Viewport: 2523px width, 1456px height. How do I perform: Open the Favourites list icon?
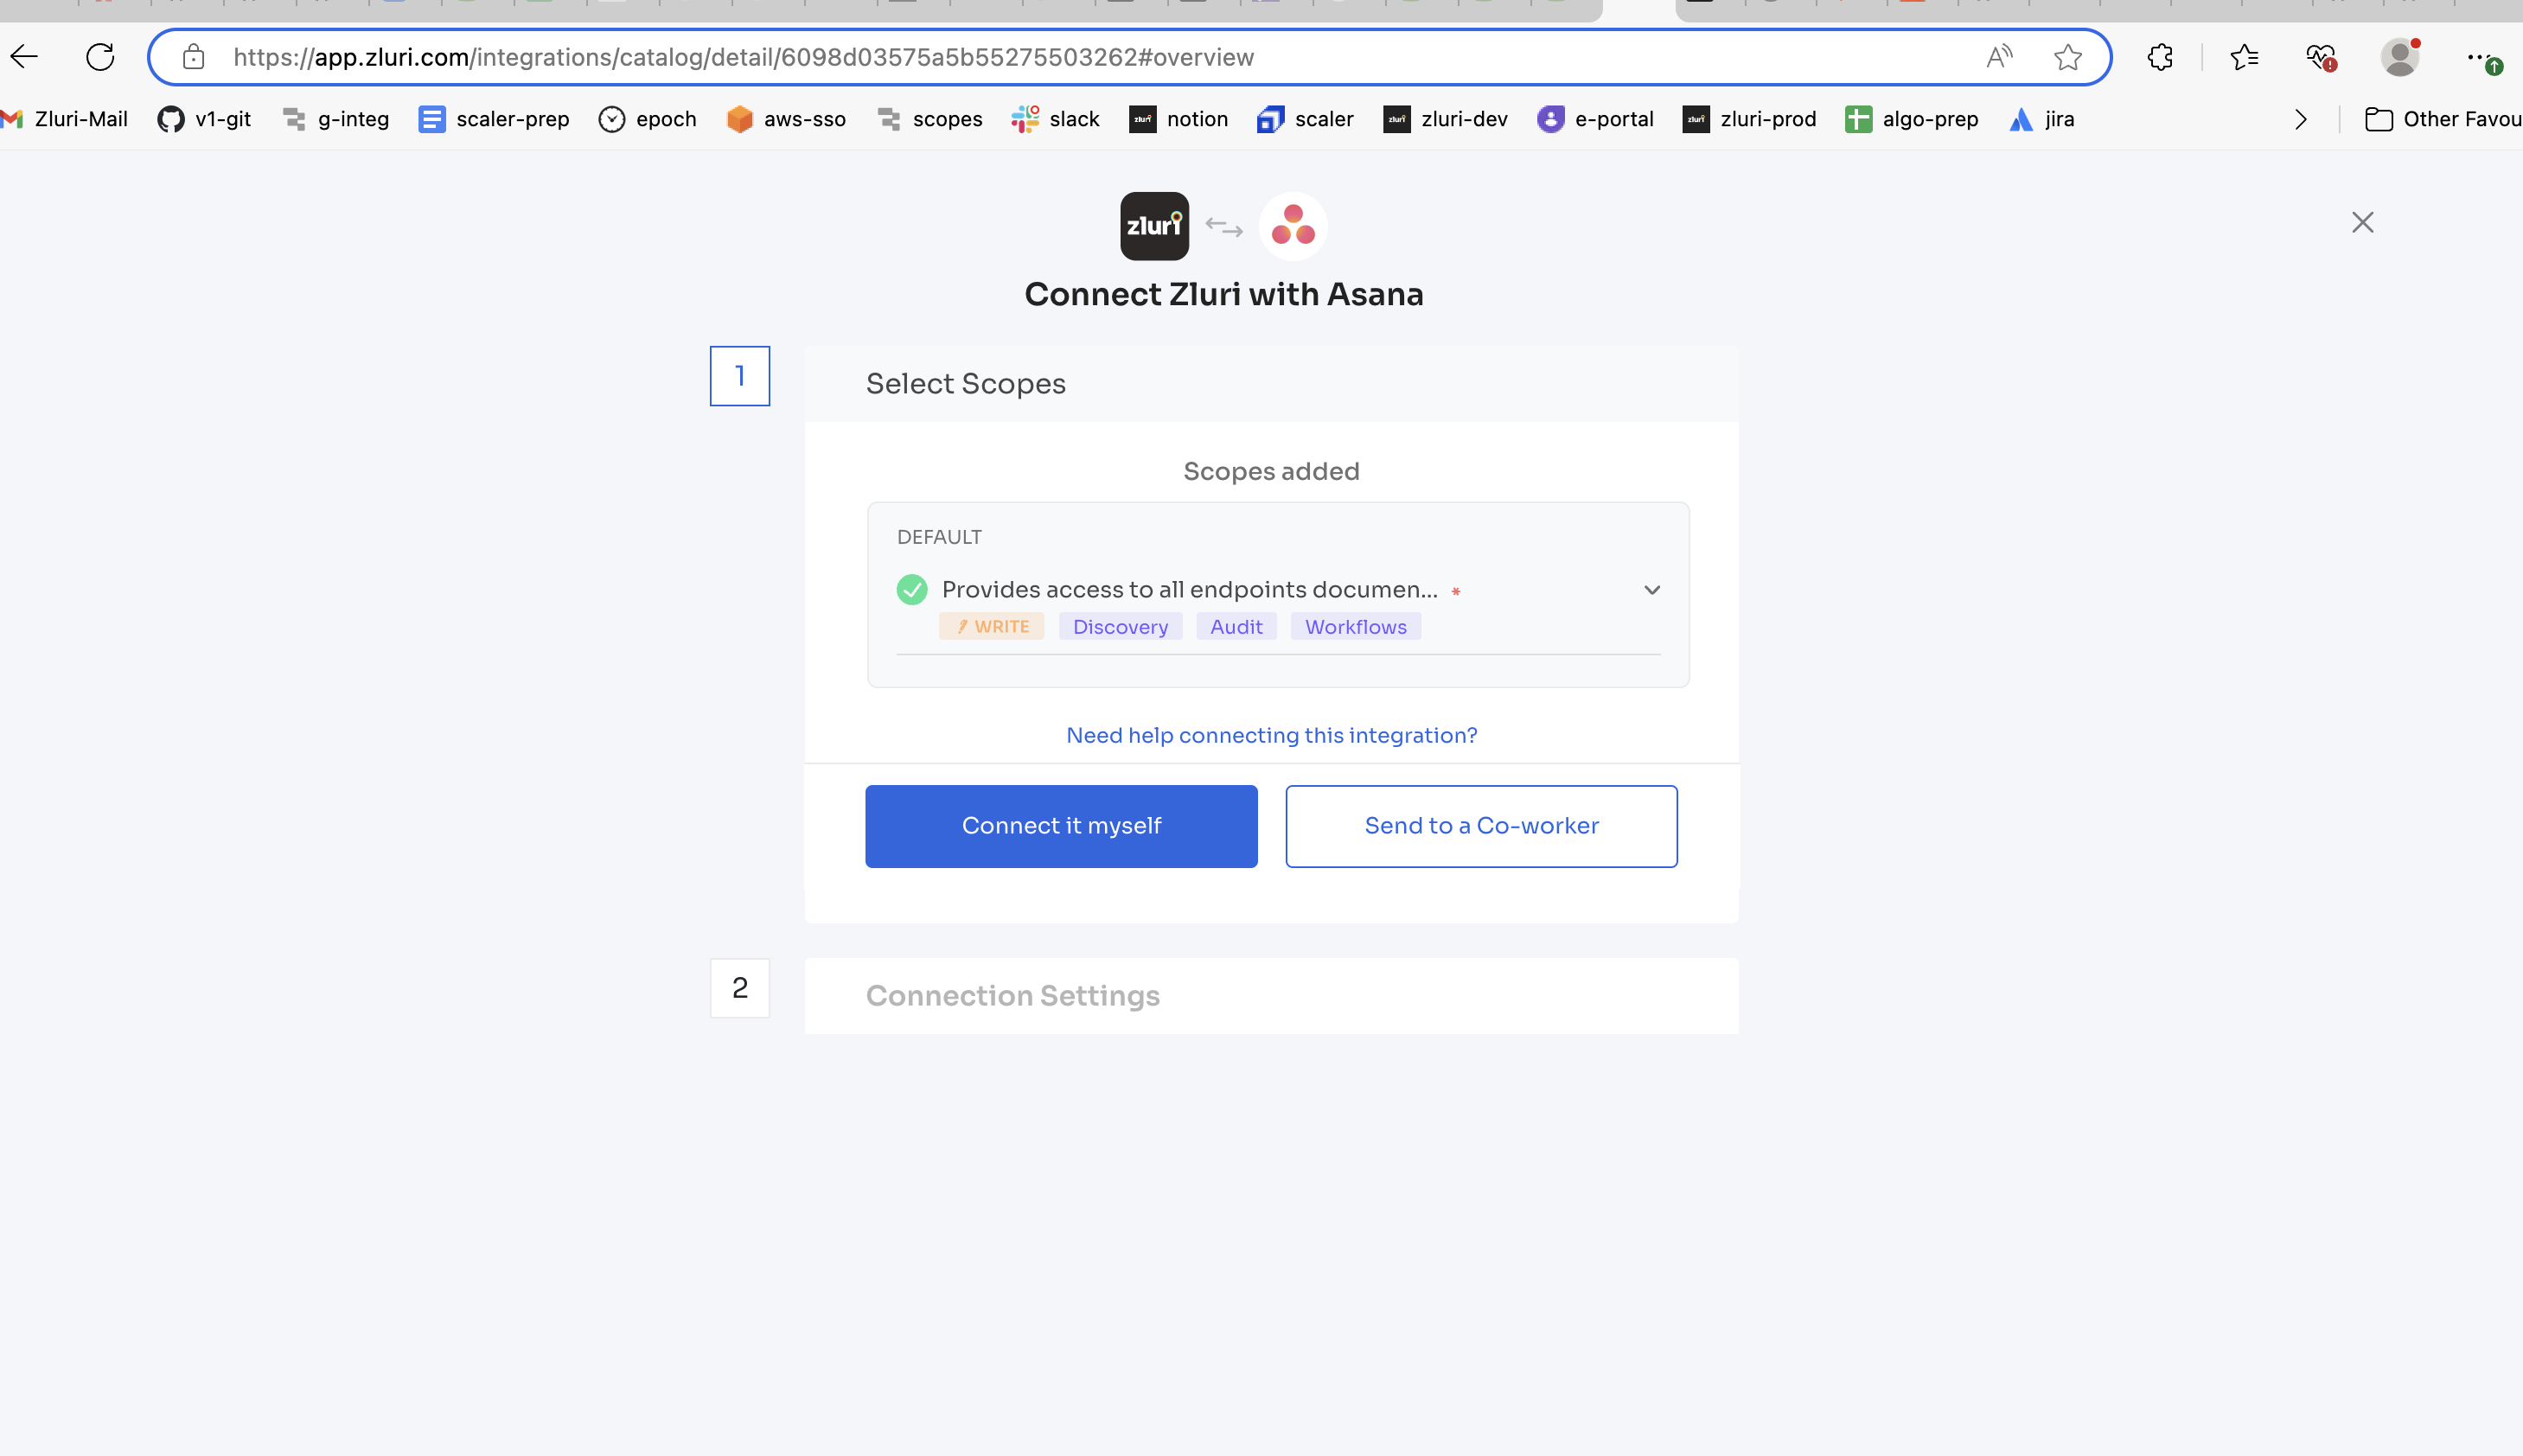click(x=2244, y=57)
